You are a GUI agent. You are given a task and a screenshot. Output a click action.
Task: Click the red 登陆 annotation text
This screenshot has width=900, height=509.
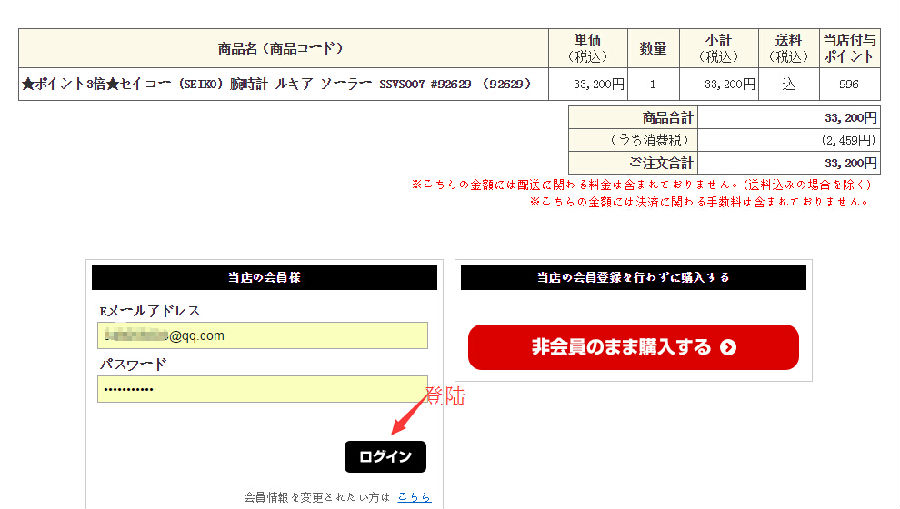[x=445, y=395]
